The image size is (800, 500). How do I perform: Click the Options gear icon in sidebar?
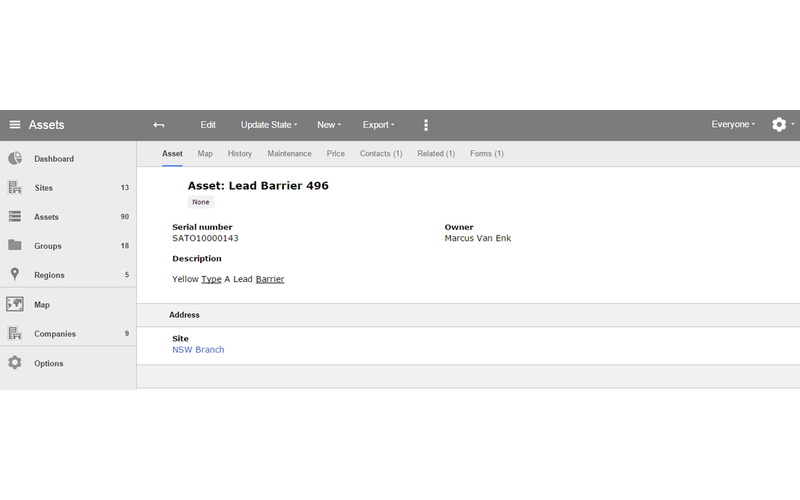tap(15, 363)
